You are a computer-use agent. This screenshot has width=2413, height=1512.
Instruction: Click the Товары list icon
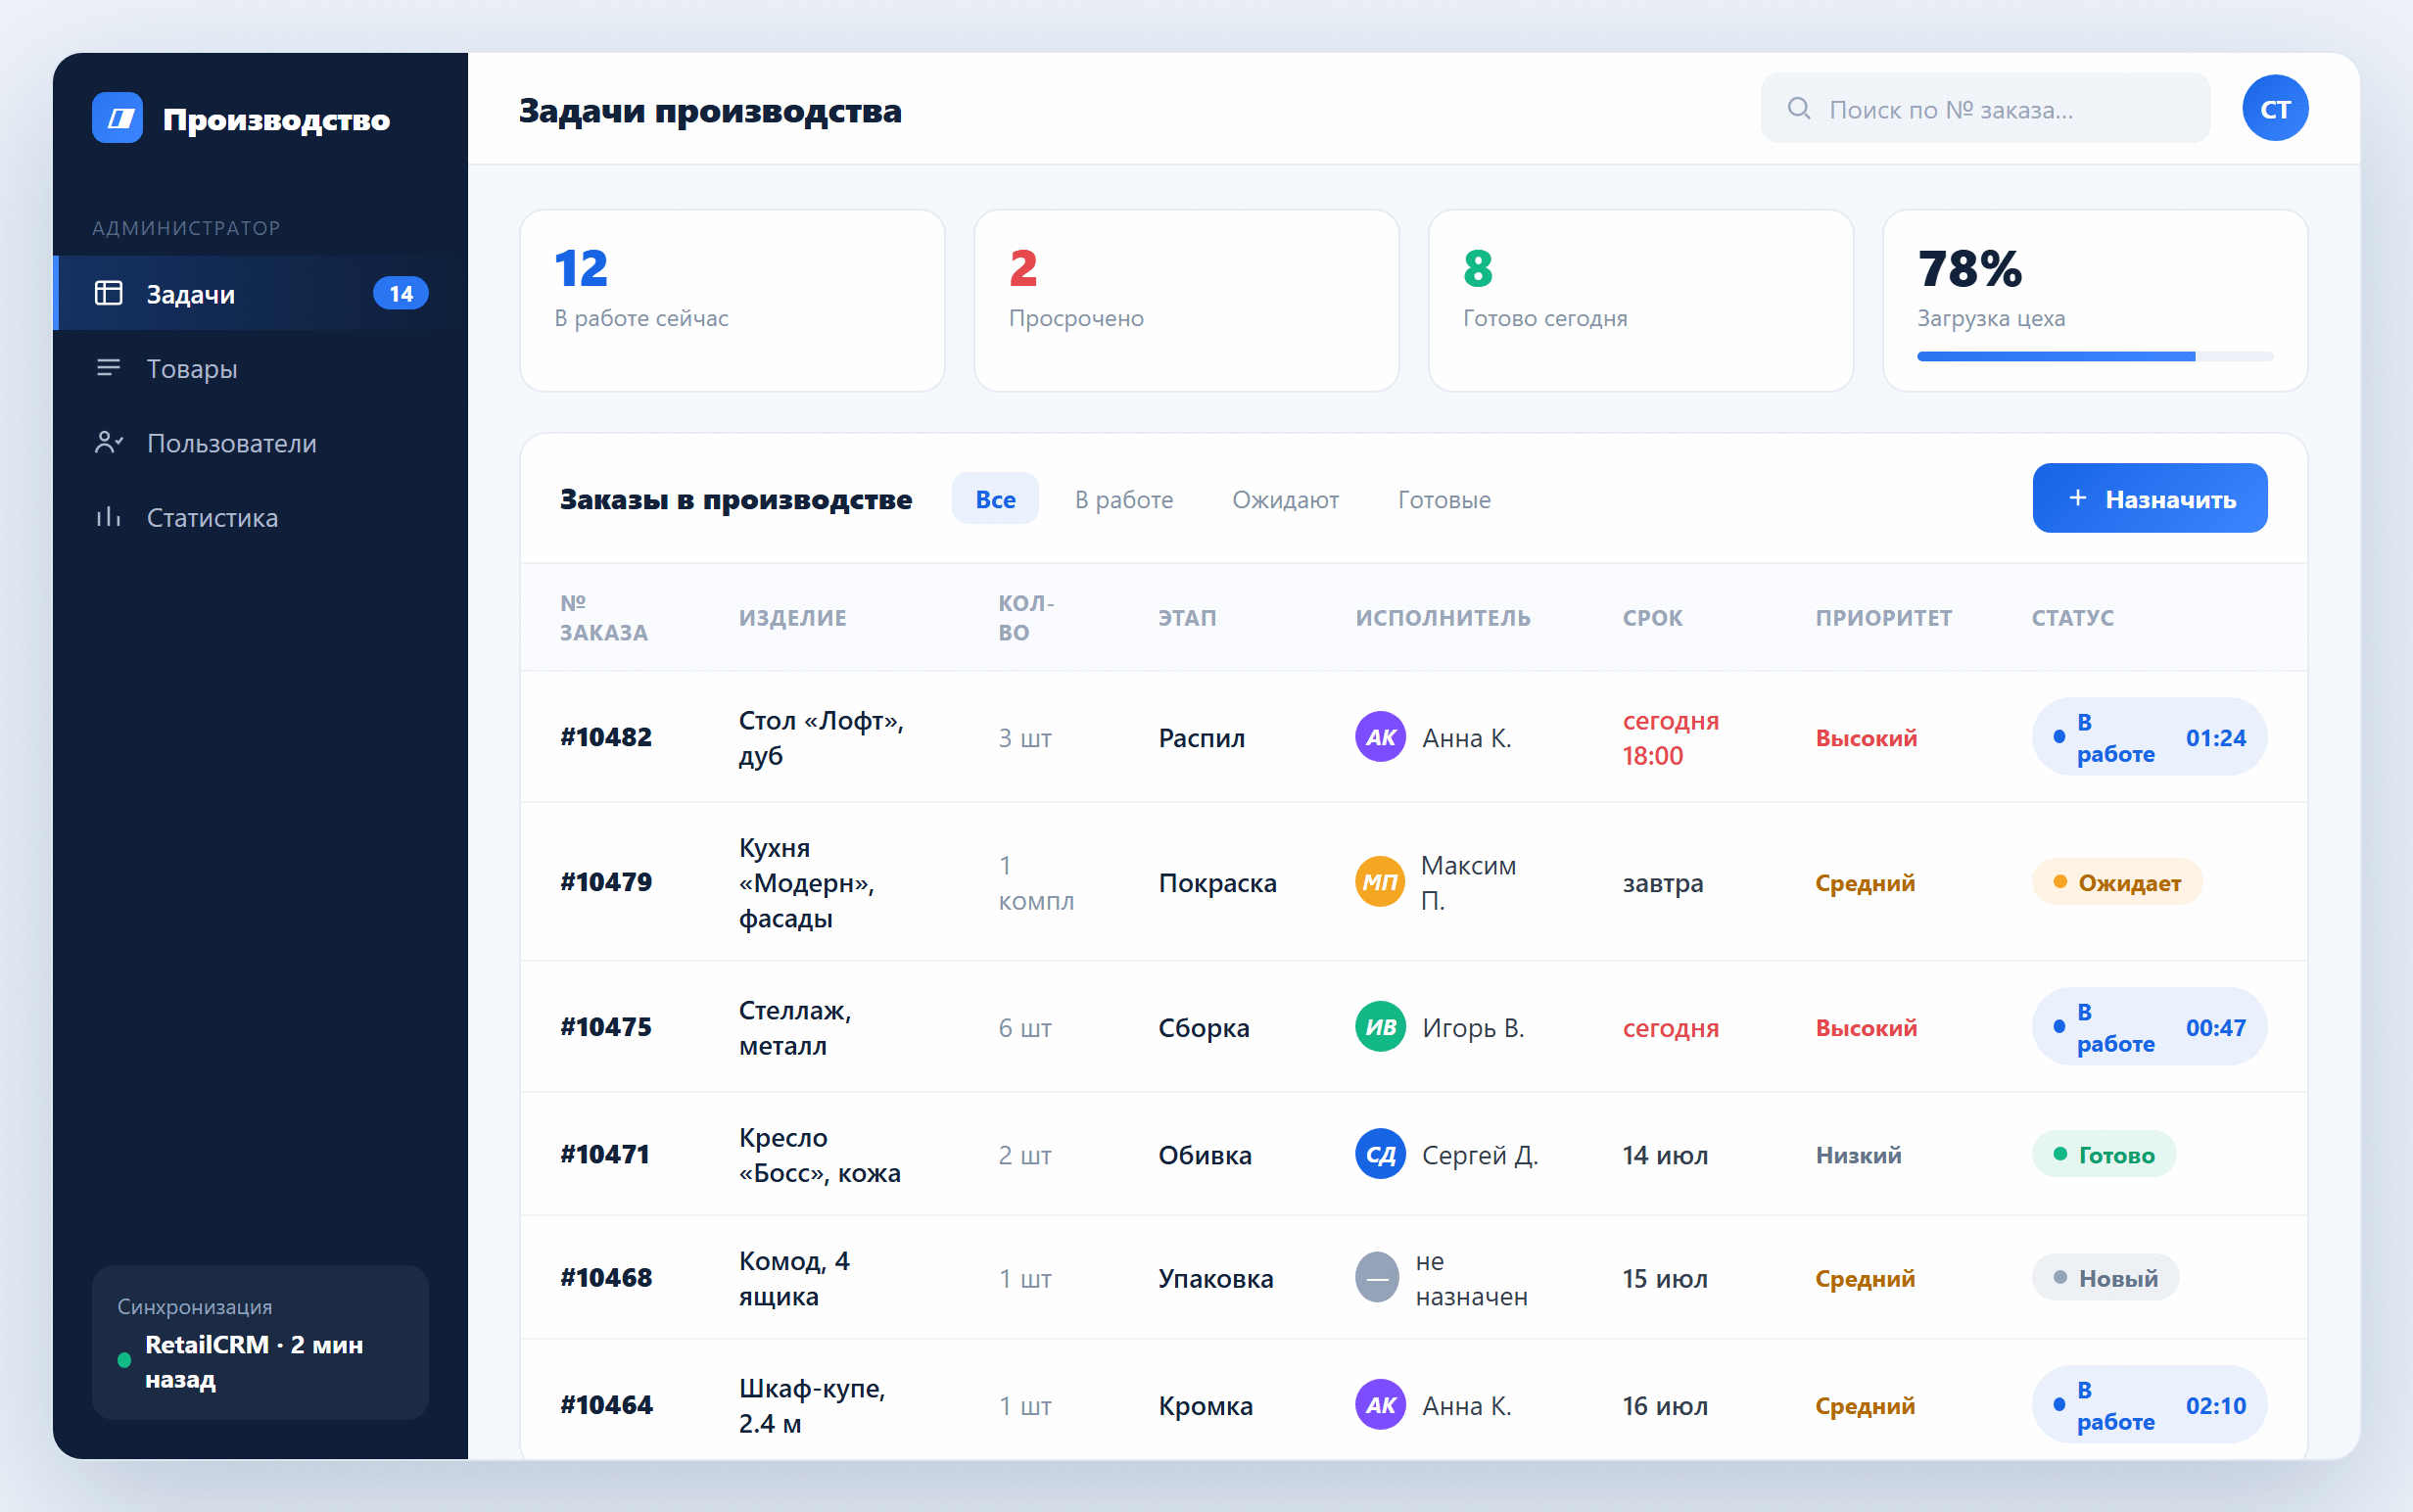tap(108, 368)
